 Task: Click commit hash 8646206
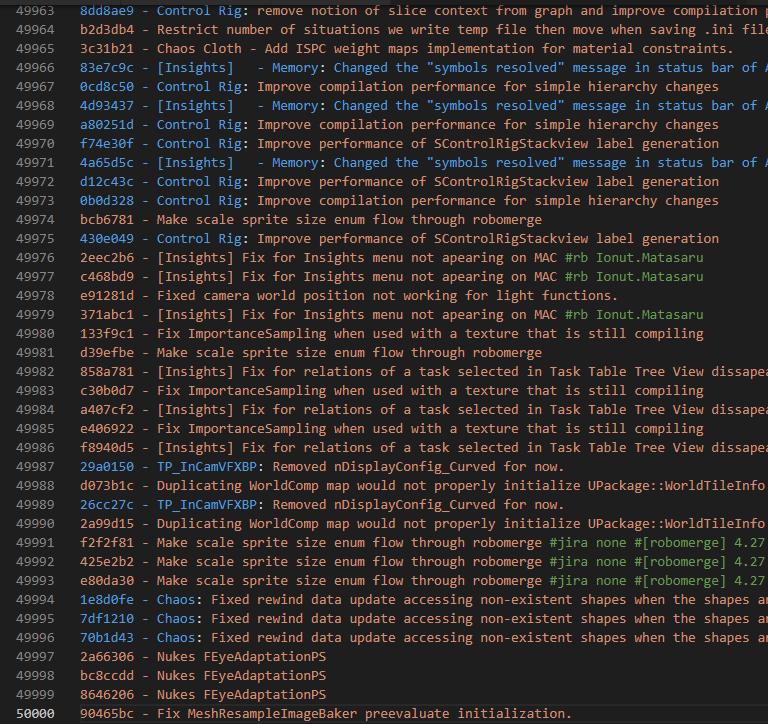[x=107, y=695]
